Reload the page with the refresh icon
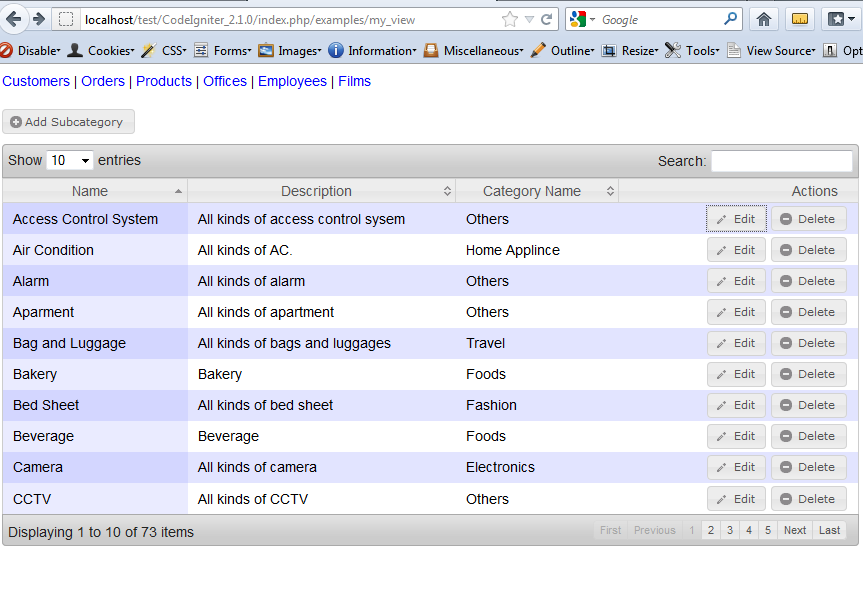This screenshot has width=863, height=616. pyautogui.click(x=547, y=20)
